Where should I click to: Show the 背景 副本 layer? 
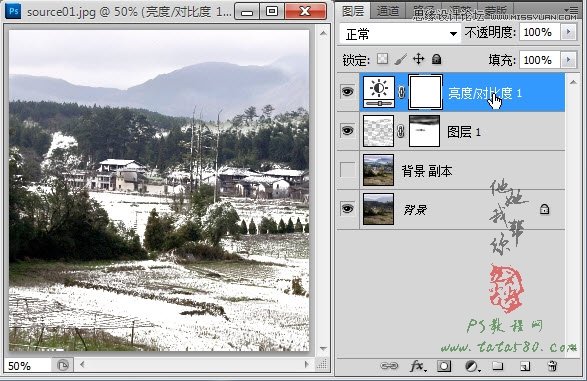point(347,170)
